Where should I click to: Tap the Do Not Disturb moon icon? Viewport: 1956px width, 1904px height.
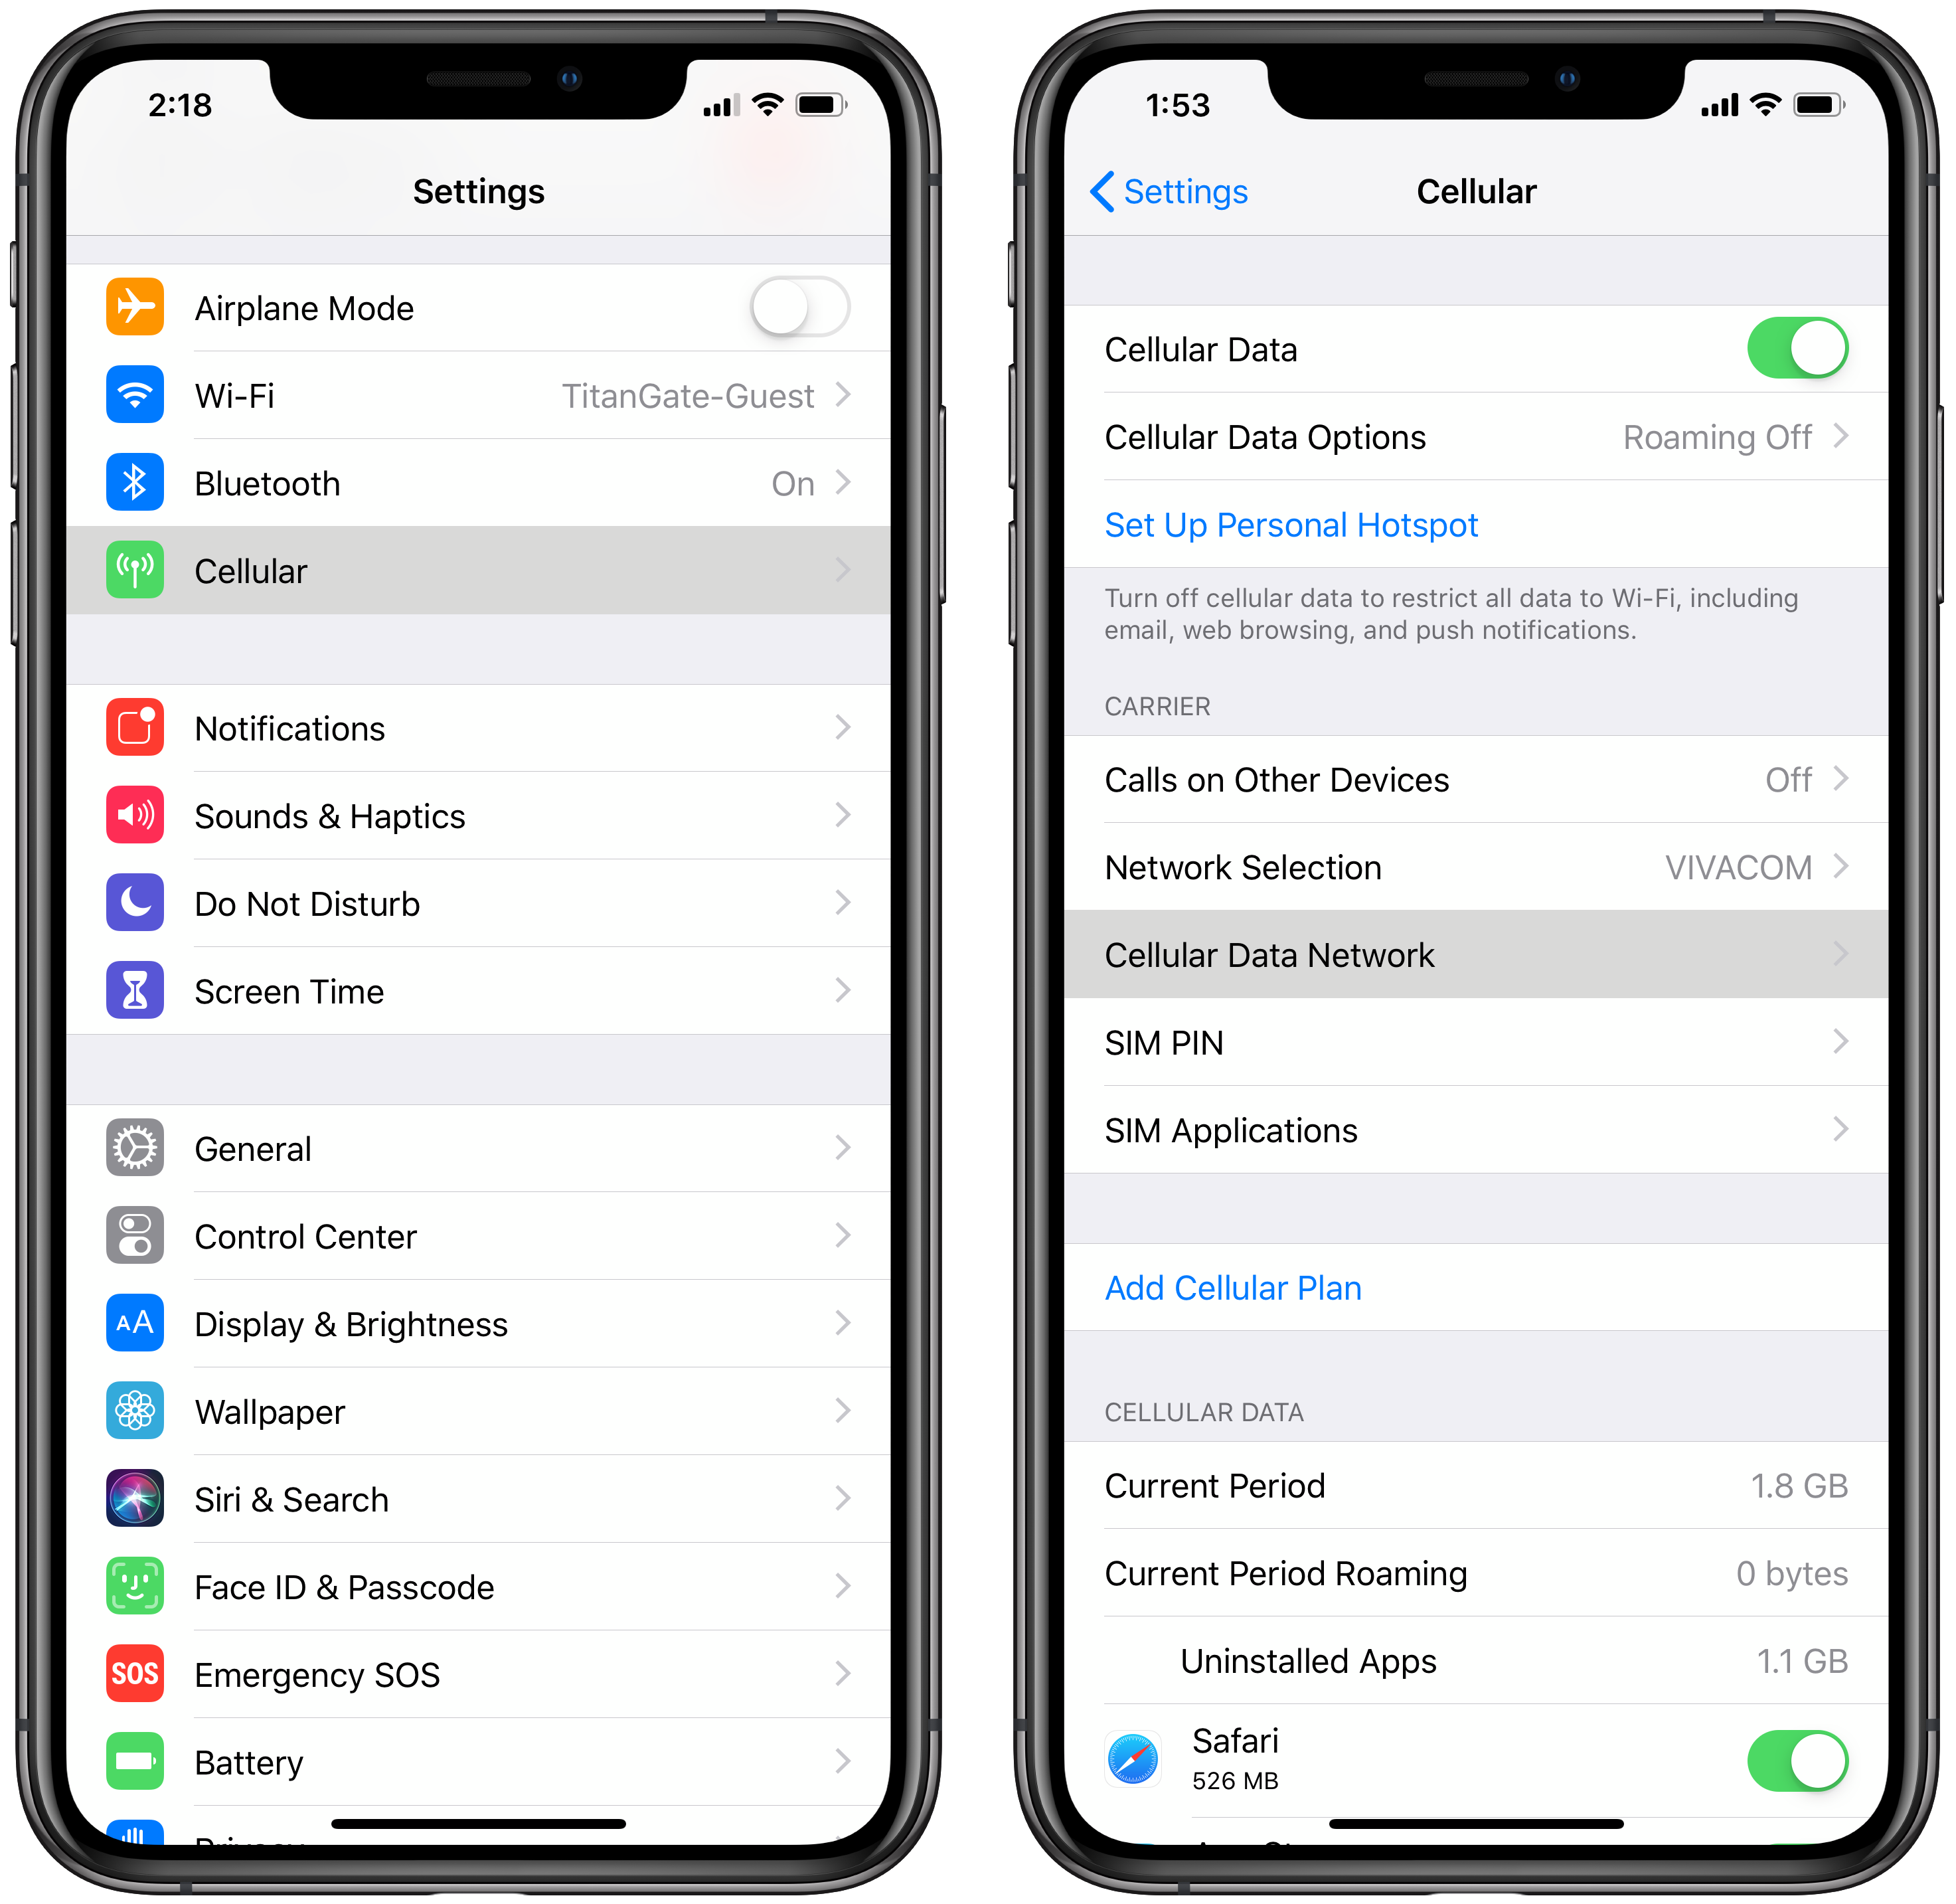click(139, 903)
